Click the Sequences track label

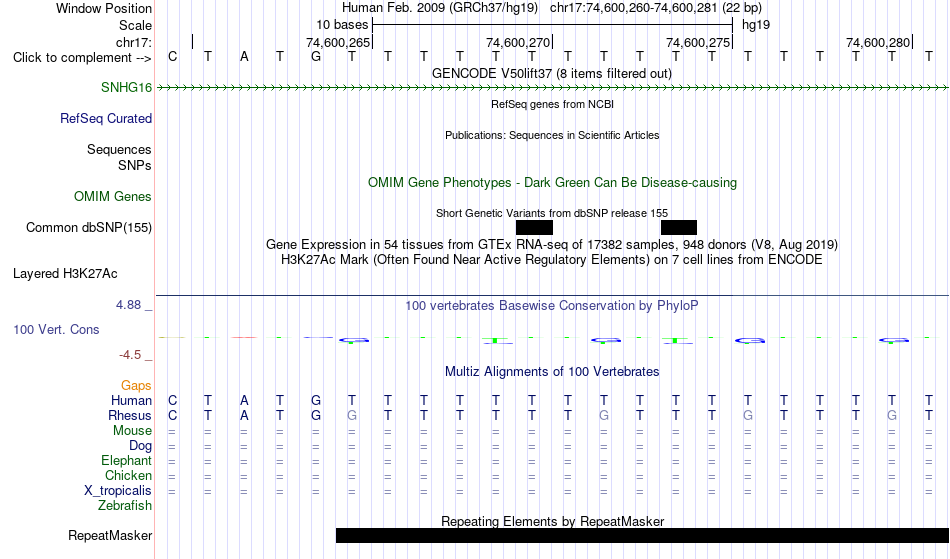click(x=119, y=149)
